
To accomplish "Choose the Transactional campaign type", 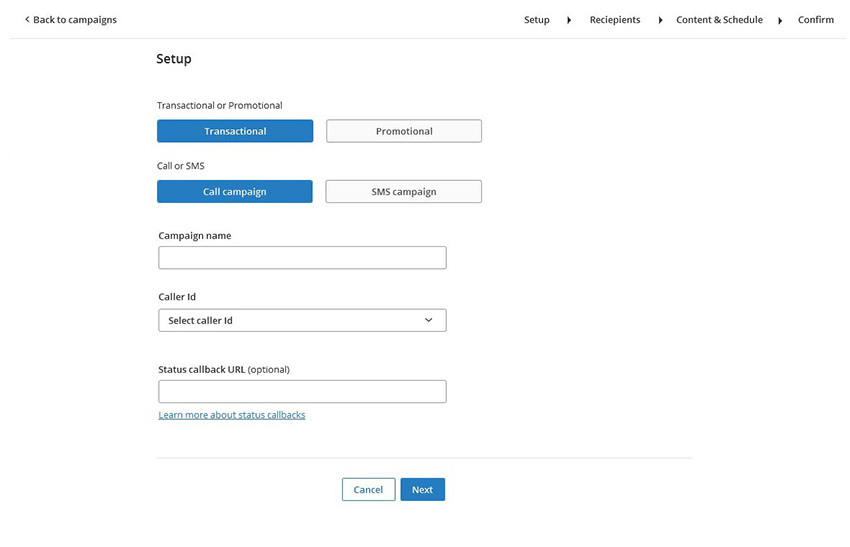I will tap(235, 131).
